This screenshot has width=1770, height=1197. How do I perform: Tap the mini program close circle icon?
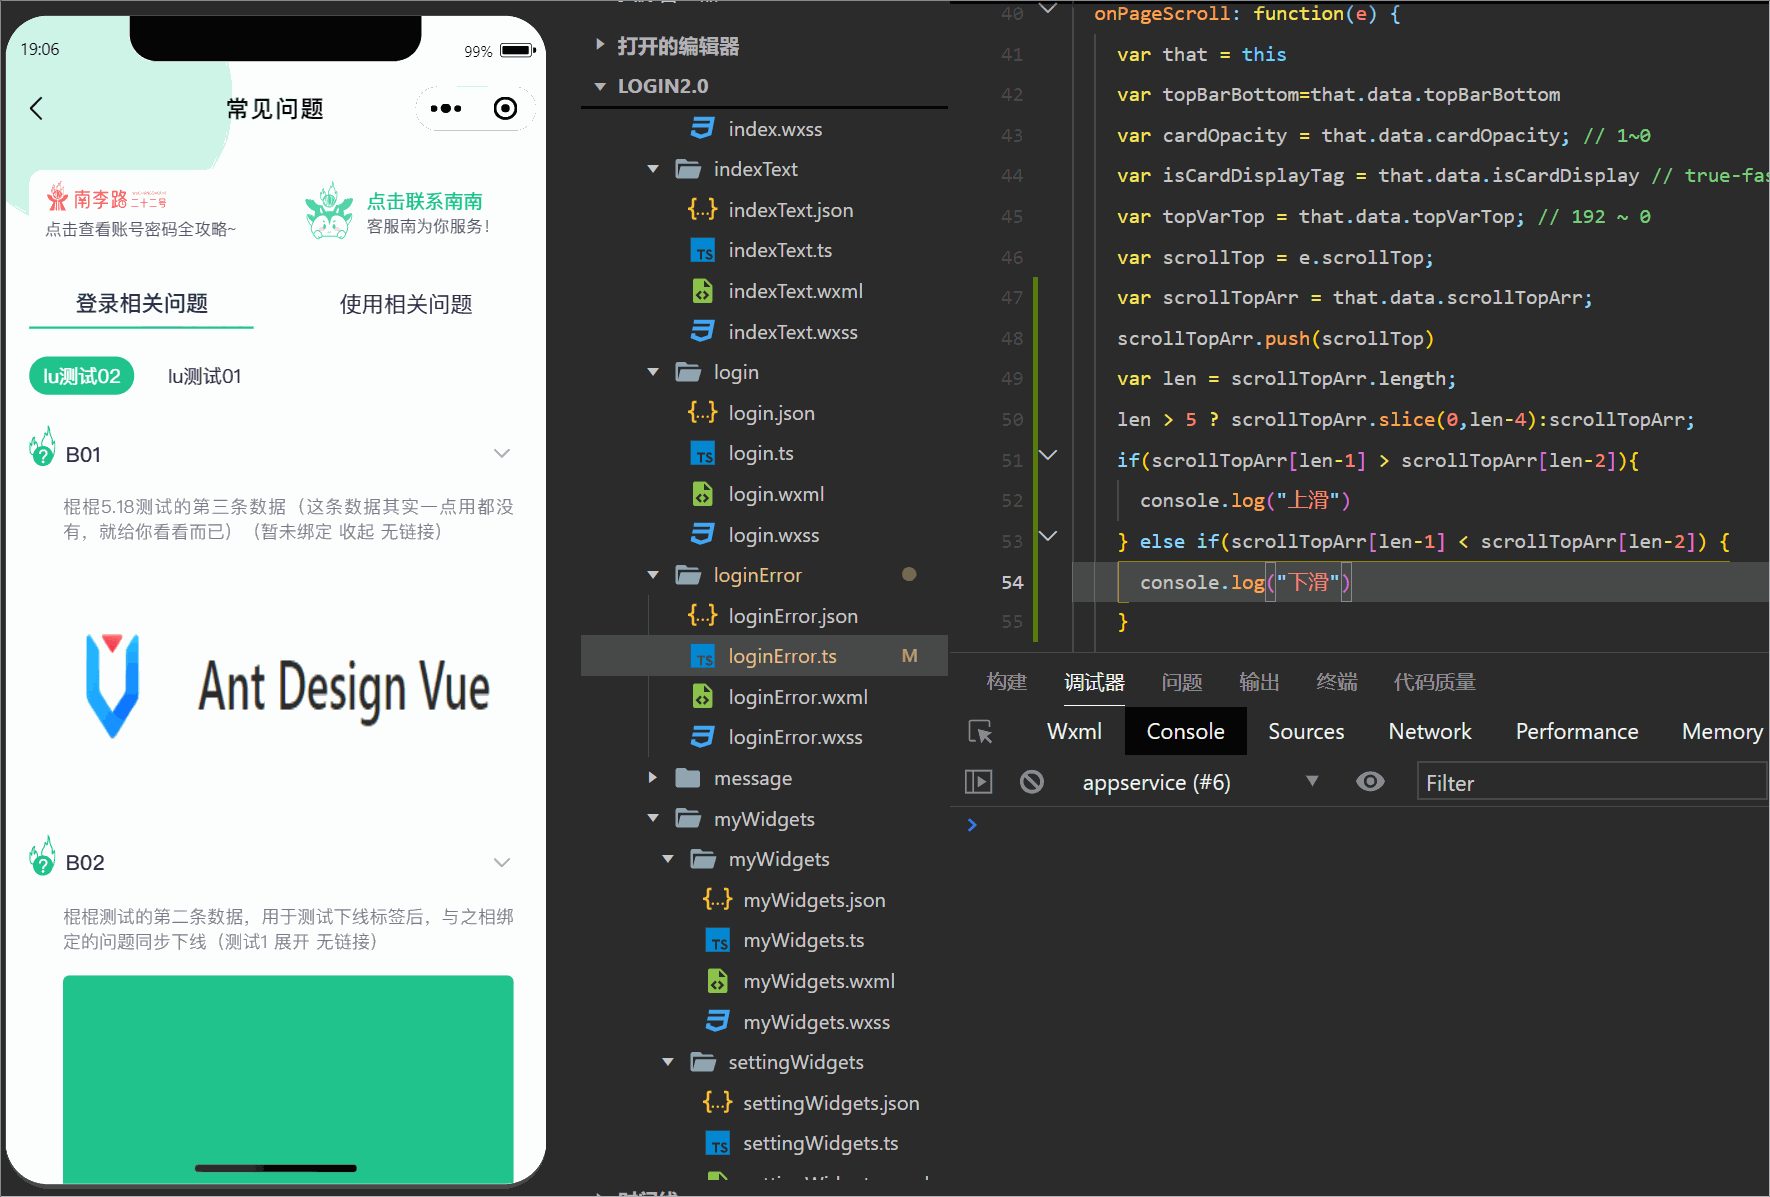[x=506, y=108]
